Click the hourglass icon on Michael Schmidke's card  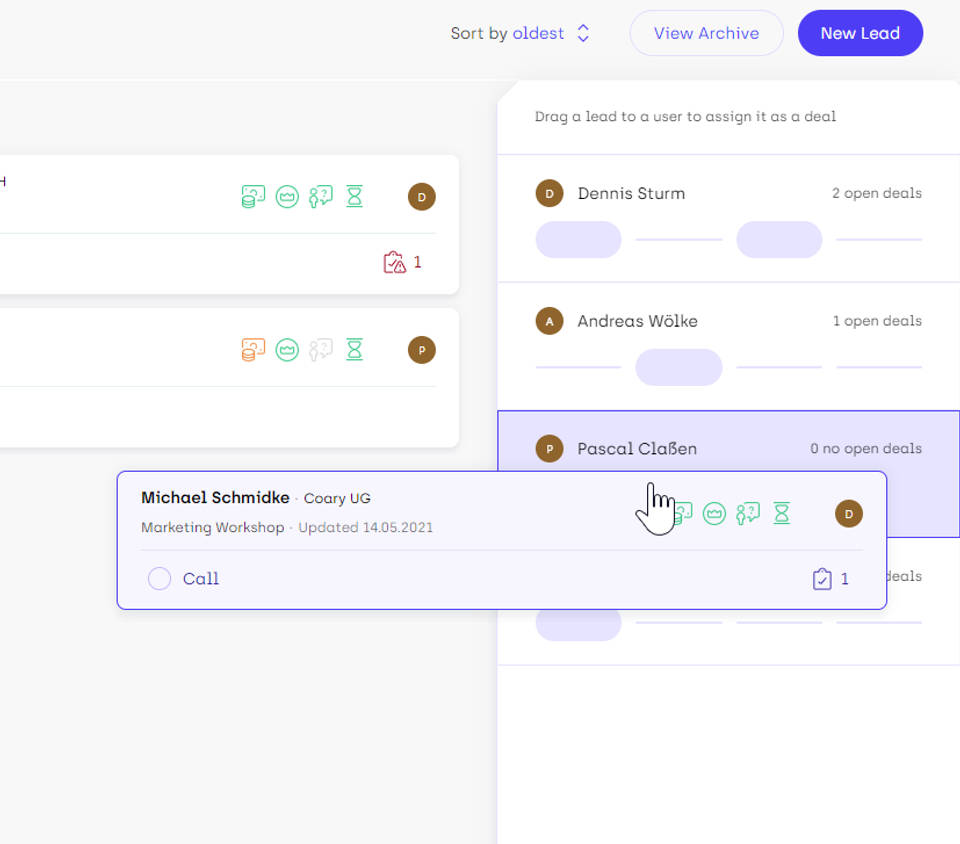tap(782, 513)
